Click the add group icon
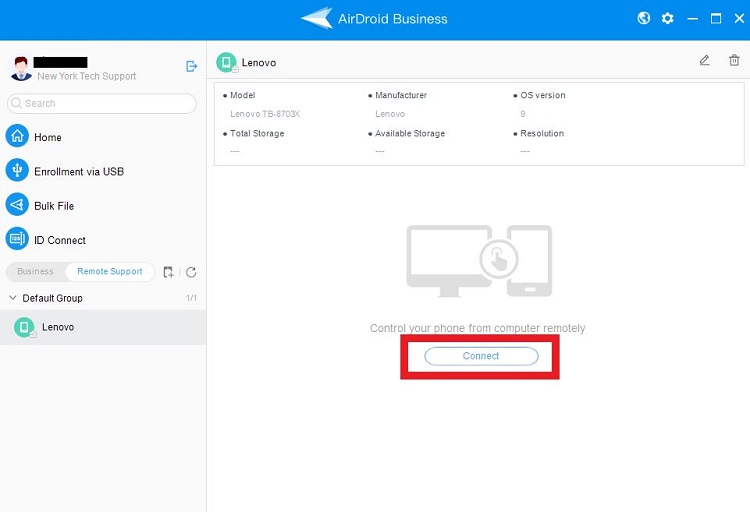The height and width of the screenshot is (512, 750). [168, 272]
